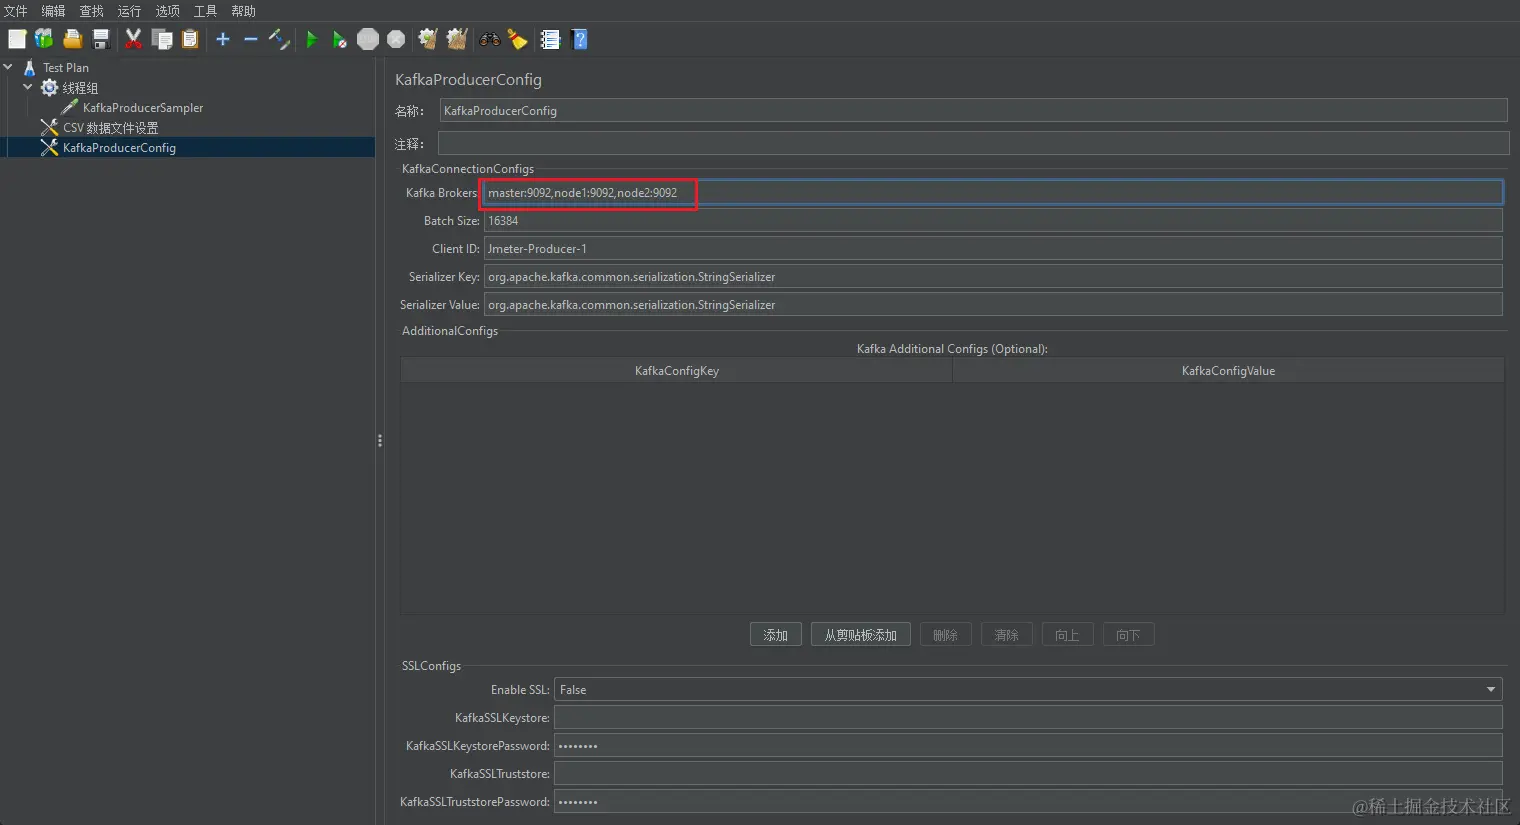Viewport: 1520px width, 825px height.
Task: Open Help with the question mark icon
Action: (579, 39)
